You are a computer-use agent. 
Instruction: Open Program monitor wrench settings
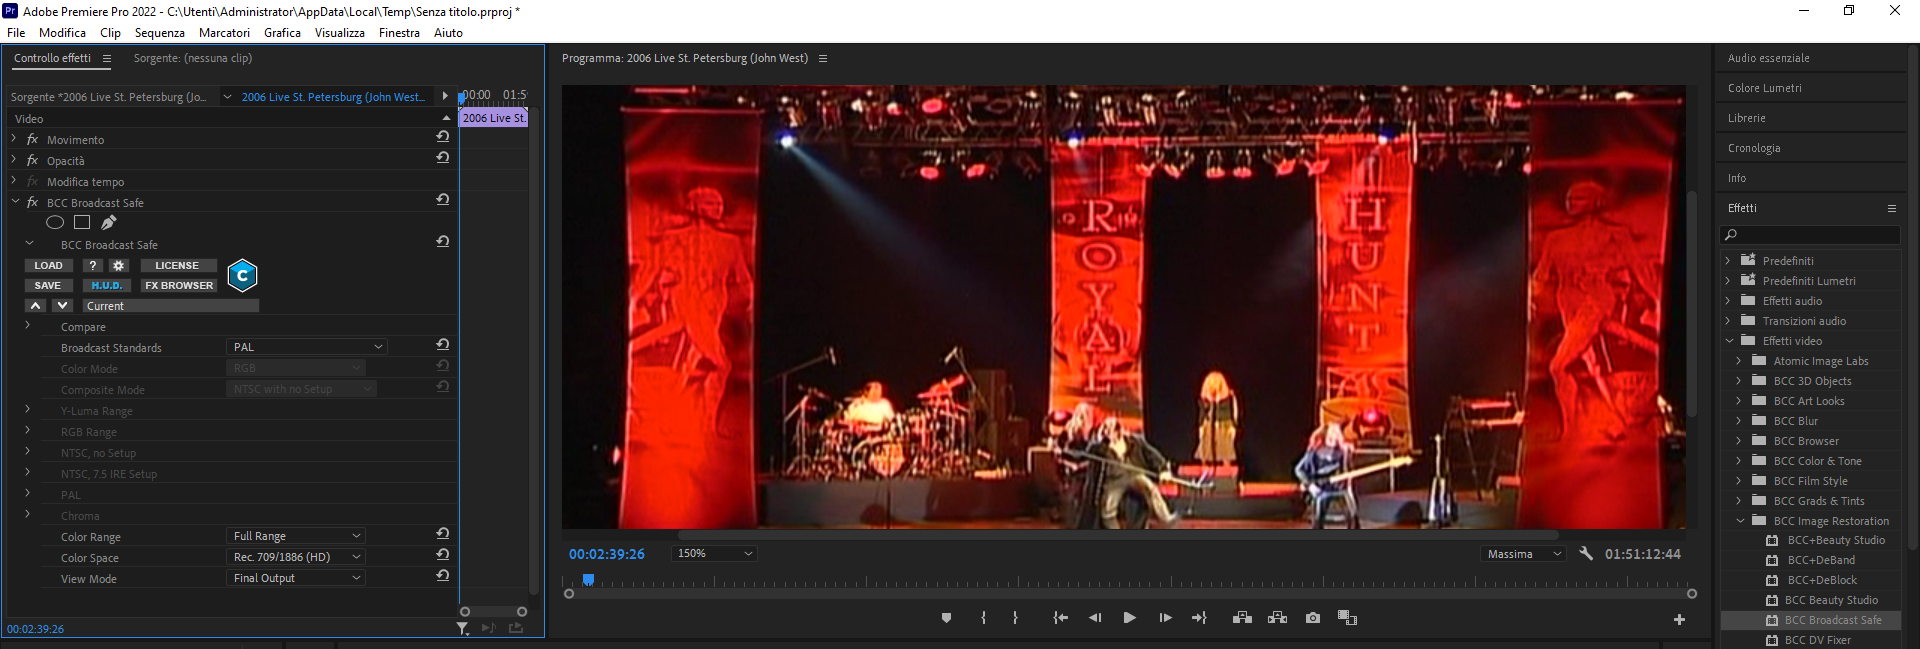click(x=1585, y=553)
